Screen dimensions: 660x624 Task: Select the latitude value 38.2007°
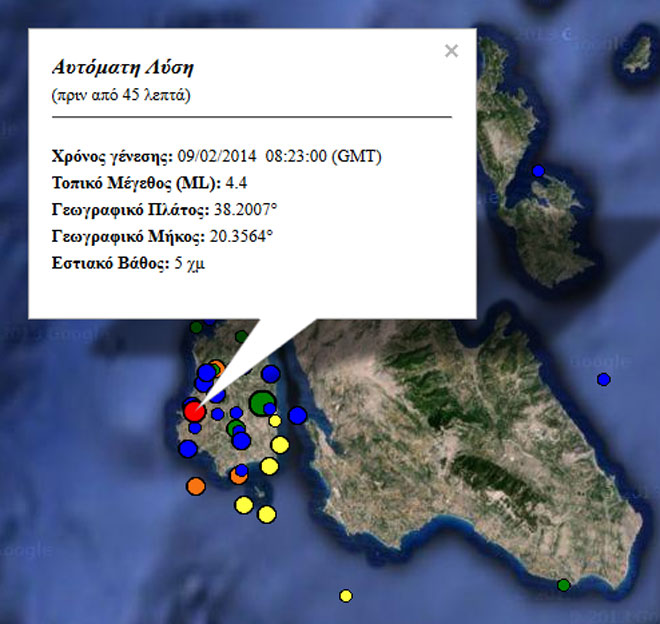click(x=245, y=209)
